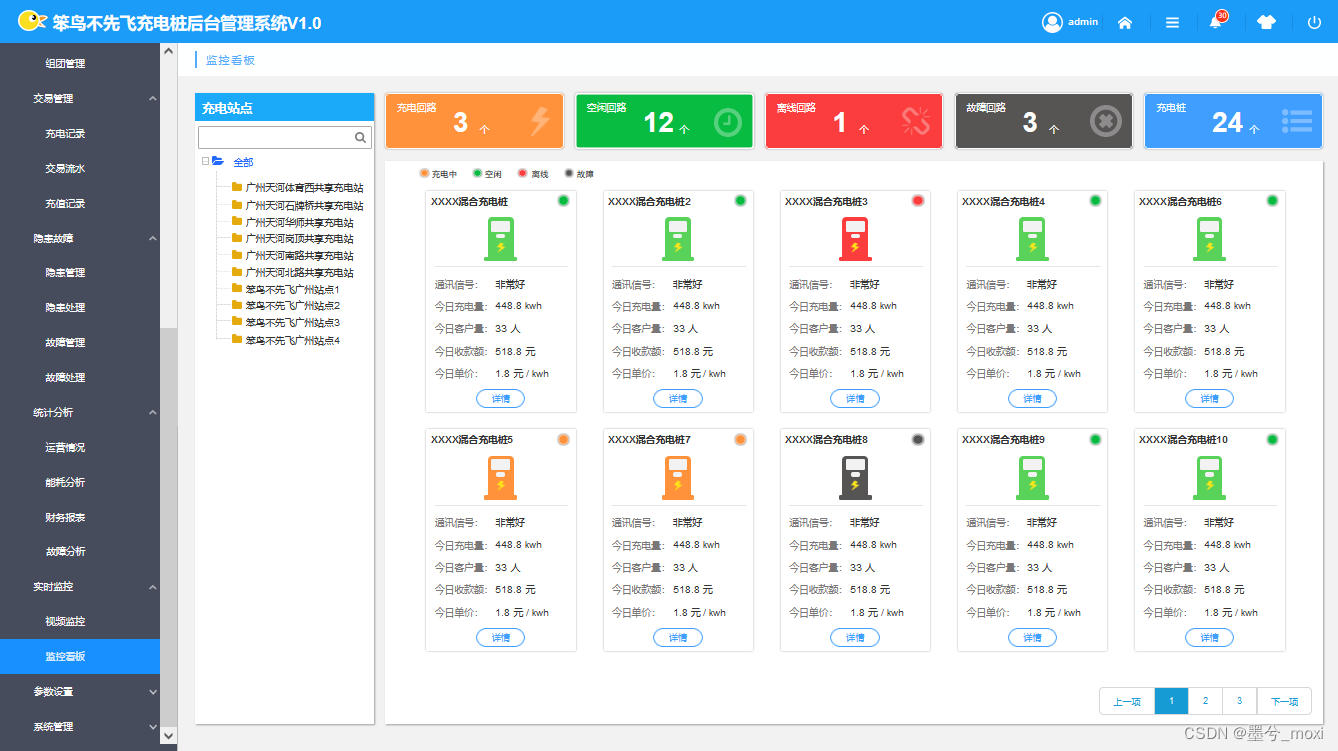Select 广州天河岗顶共享充电站 in tree

coord(299,239)
